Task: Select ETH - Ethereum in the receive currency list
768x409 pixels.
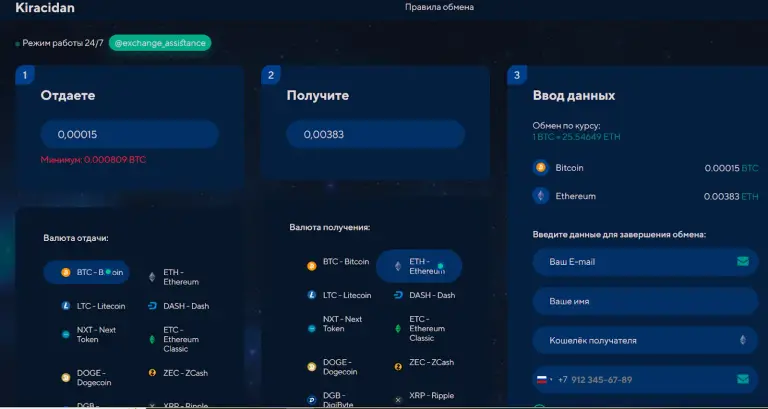Action: [x=419, y=266]
